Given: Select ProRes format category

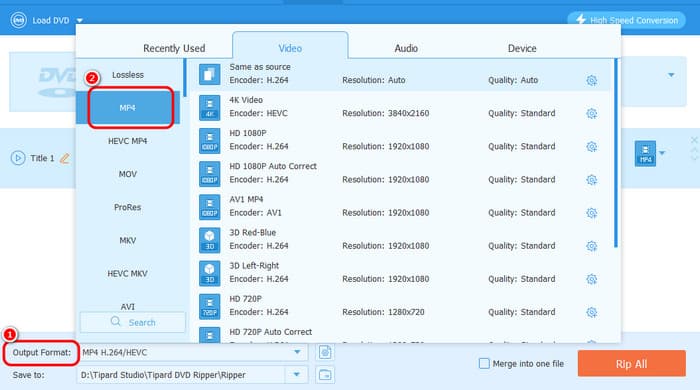Looking at the screenshot, I should (128, 207).
